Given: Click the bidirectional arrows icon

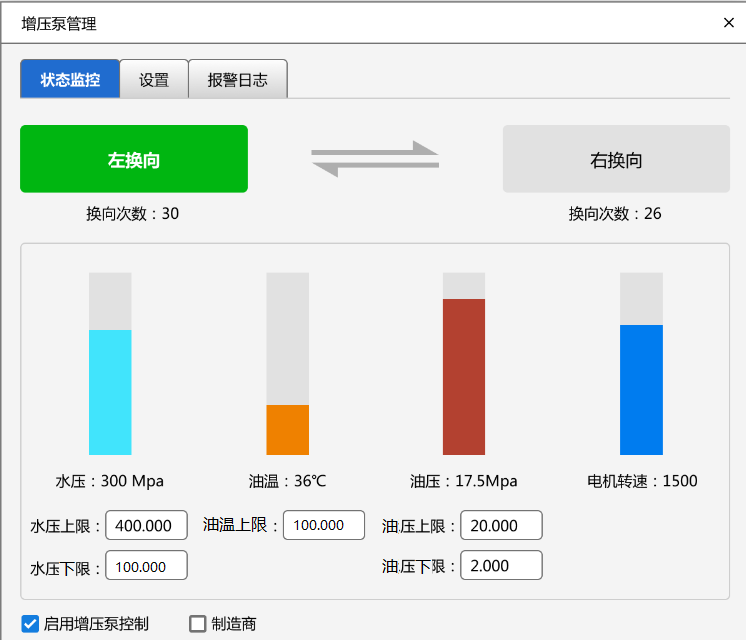Looking at the screenshot, I should pos(375,159).
